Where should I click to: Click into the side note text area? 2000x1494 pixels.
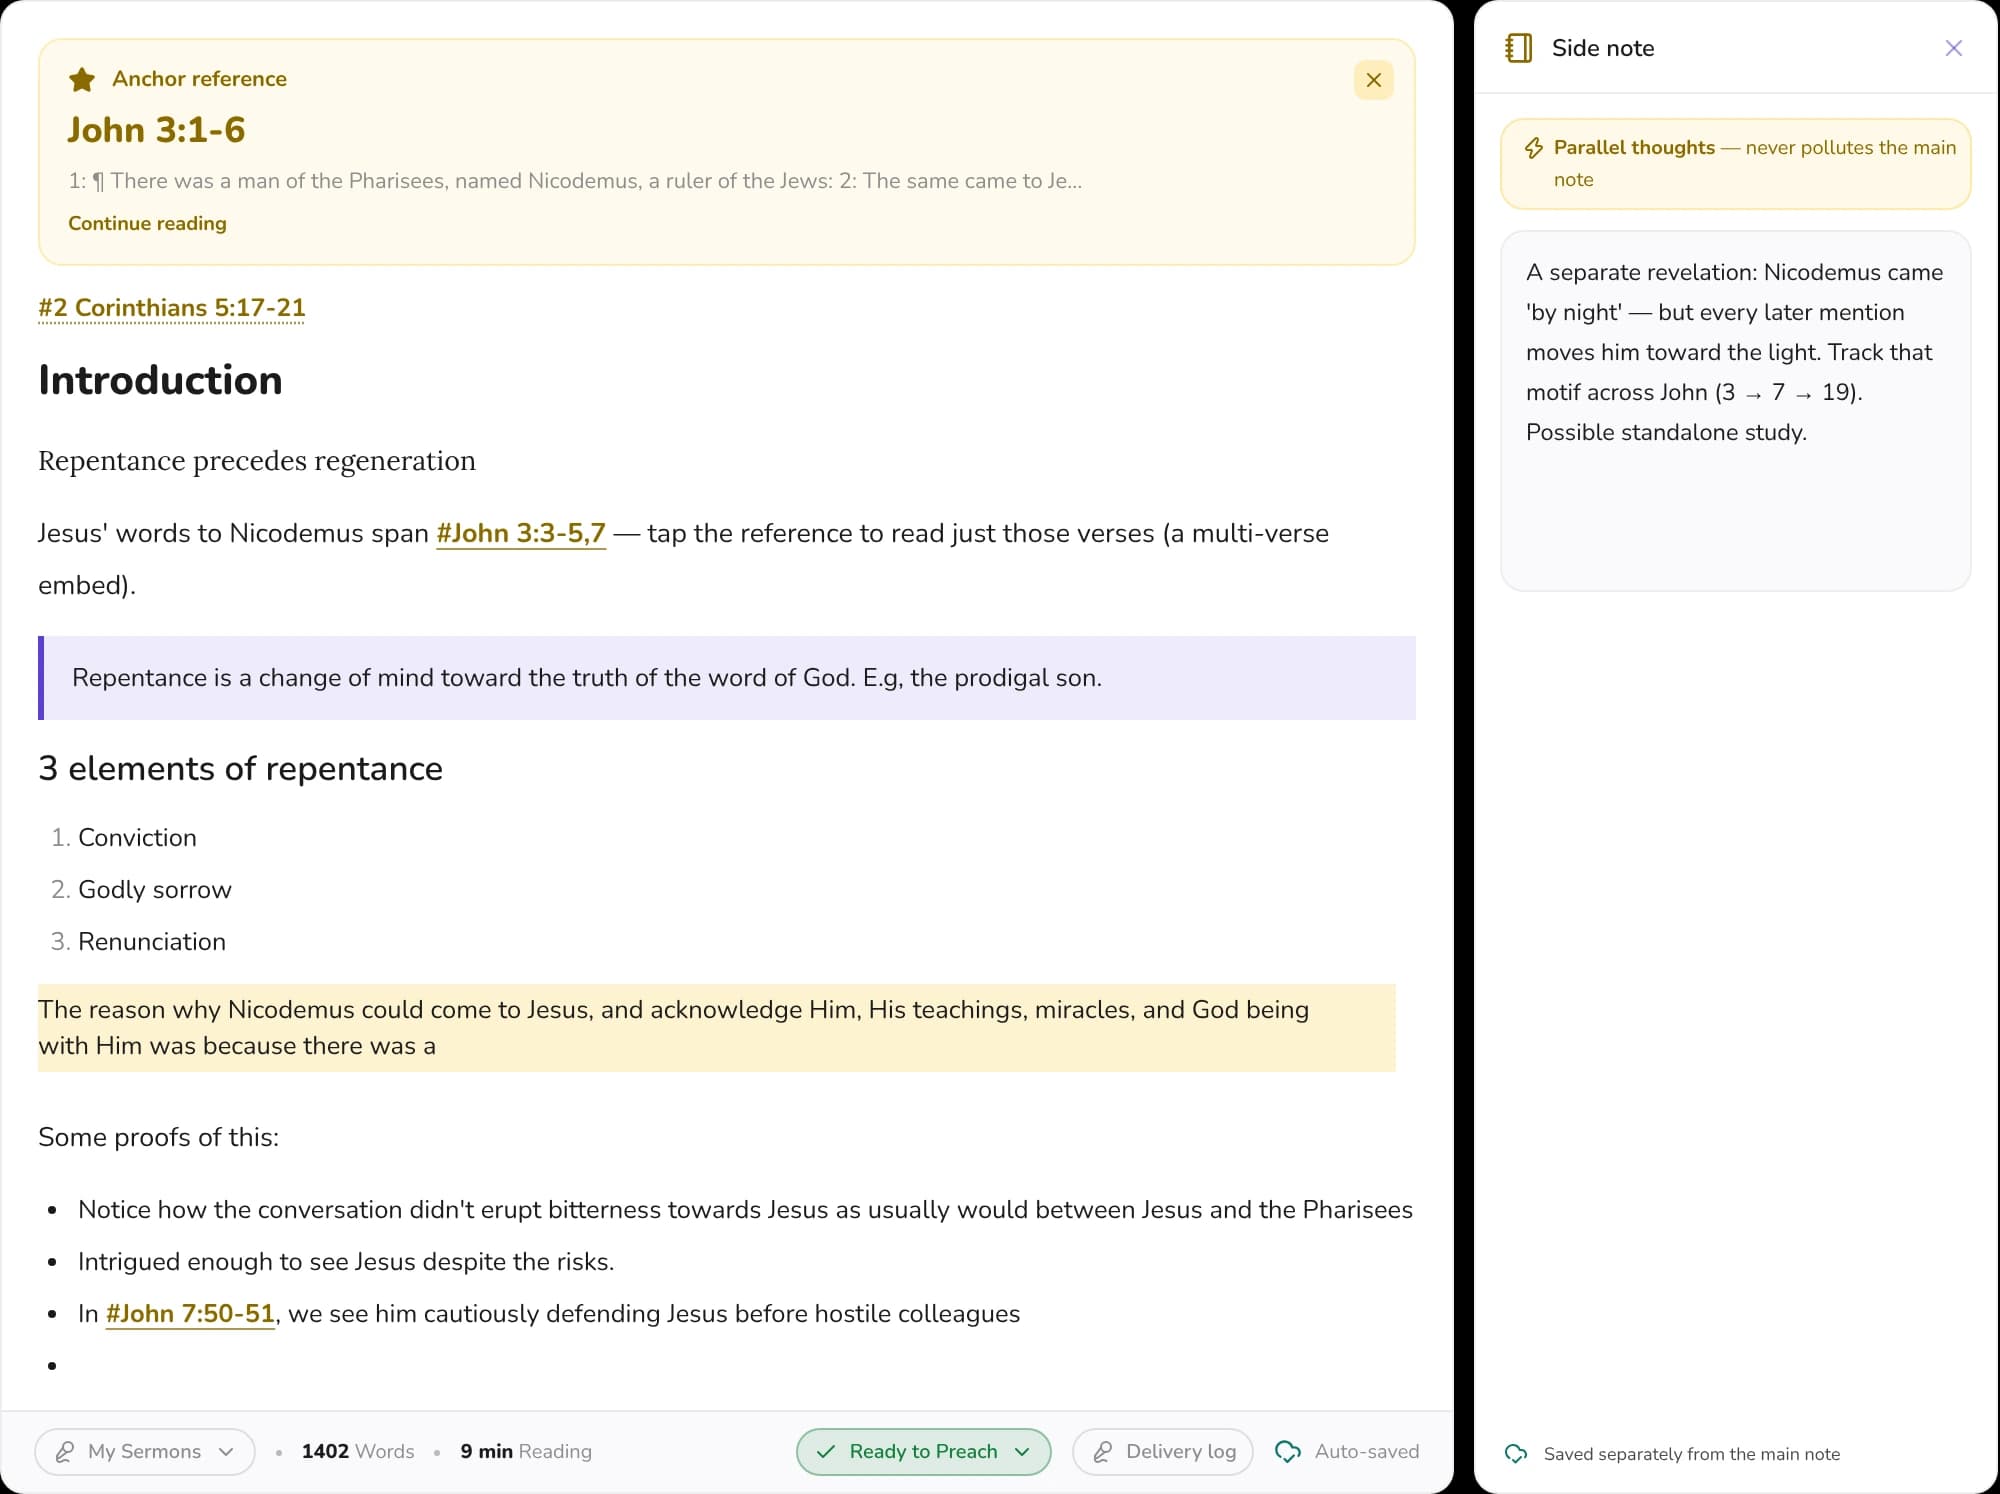coord(1735,411)
